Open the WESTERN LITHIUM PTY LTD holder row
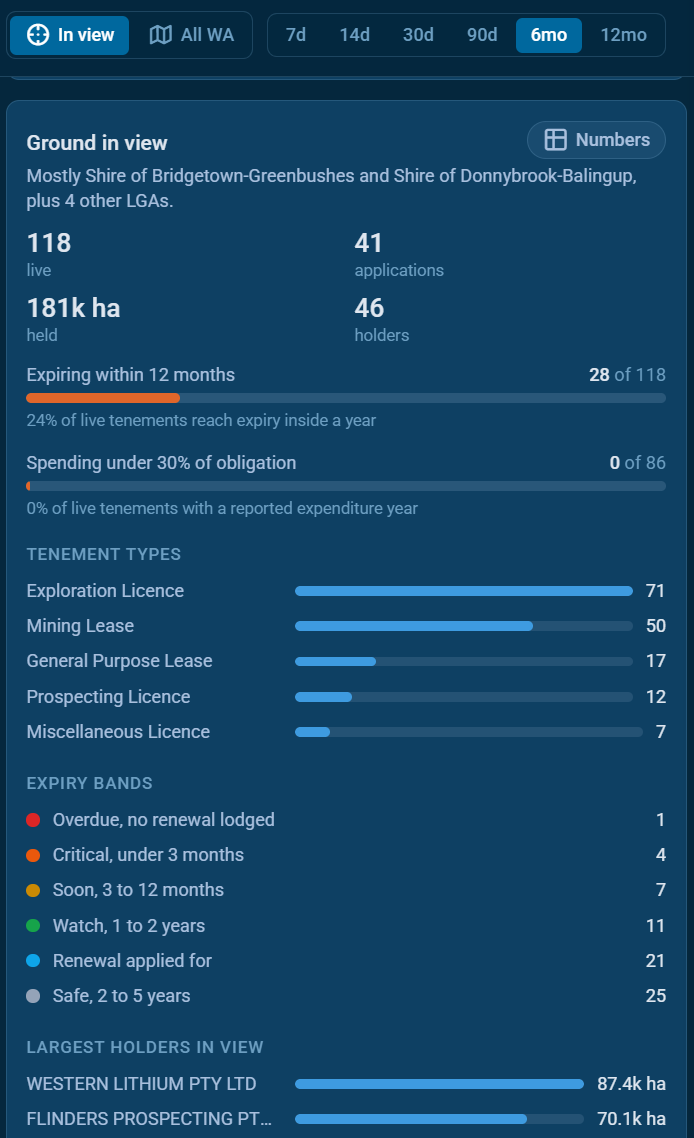 [346, 1084]
